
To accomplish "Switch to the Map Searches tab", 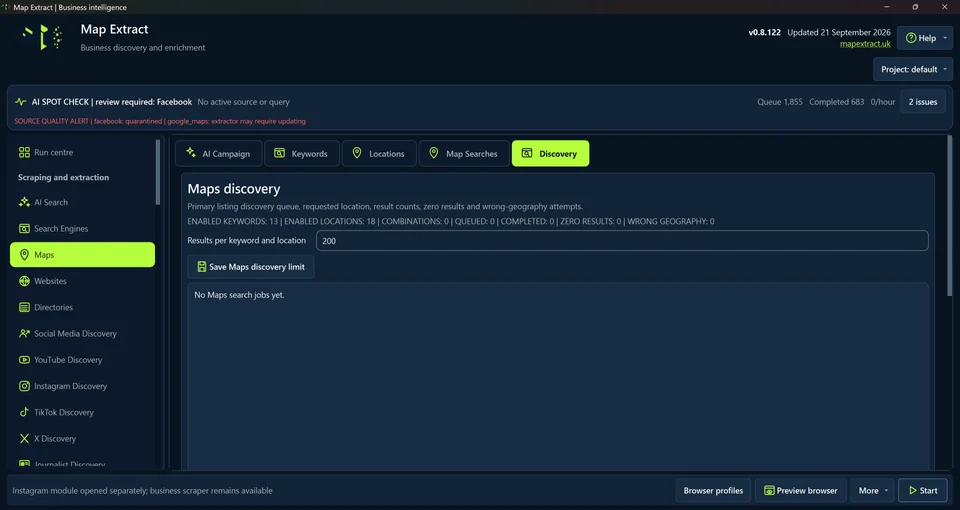I will (x=464, y=153).
